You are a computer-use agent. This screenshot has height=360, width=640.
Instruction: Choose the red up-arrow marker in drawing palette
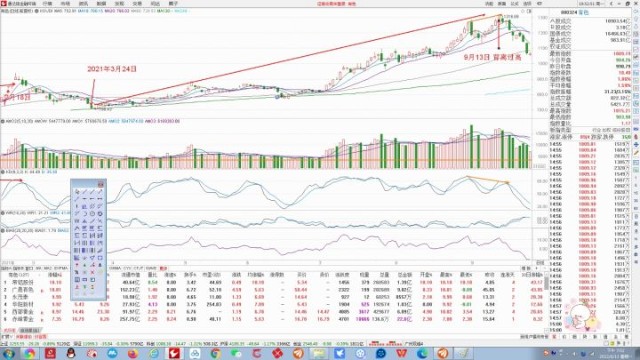77,265
